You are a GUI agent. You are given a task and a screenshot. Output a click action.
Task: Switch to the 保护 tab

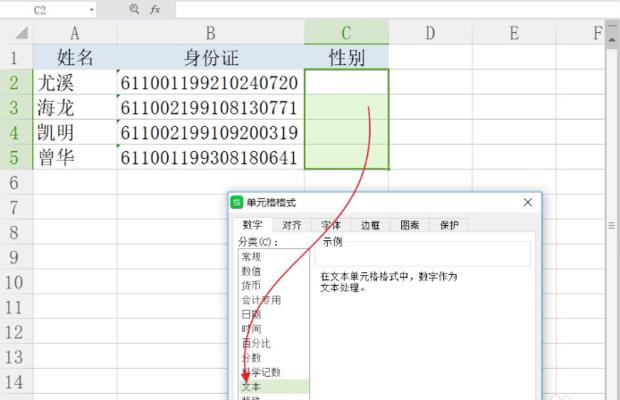pos(449,225)
